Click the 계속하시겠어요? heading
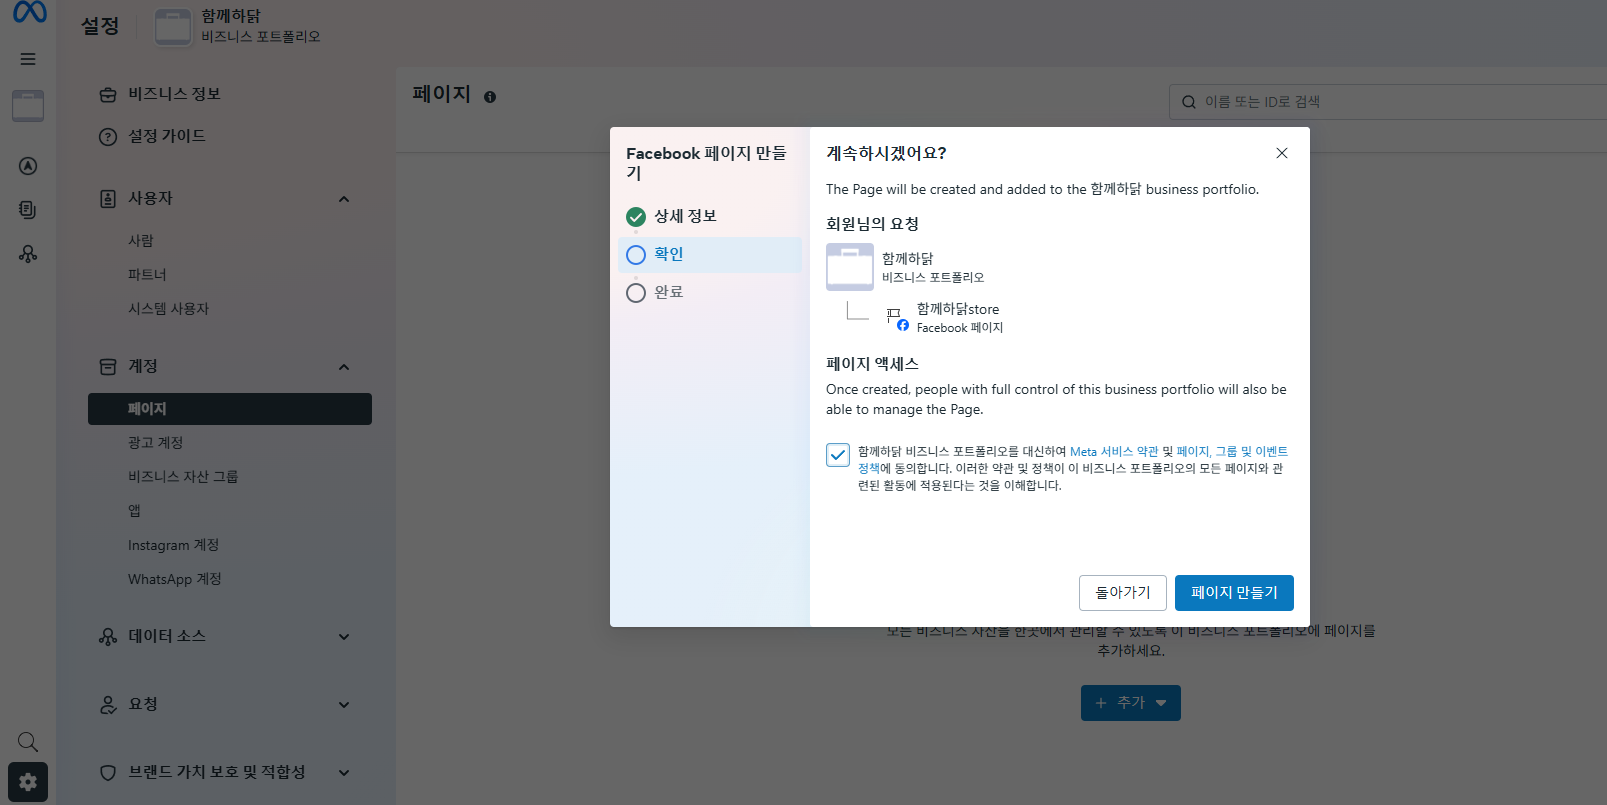The height and width of the screenshot is (805, 1607). [886, 153]
